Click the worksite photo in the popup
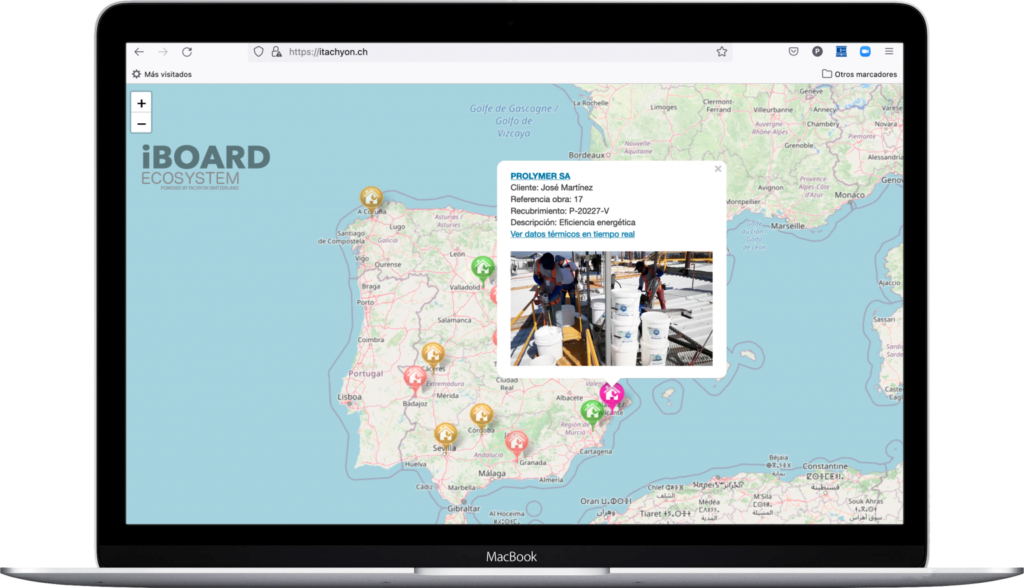This screenshot has width=1024, height=588. coord(611,308)
